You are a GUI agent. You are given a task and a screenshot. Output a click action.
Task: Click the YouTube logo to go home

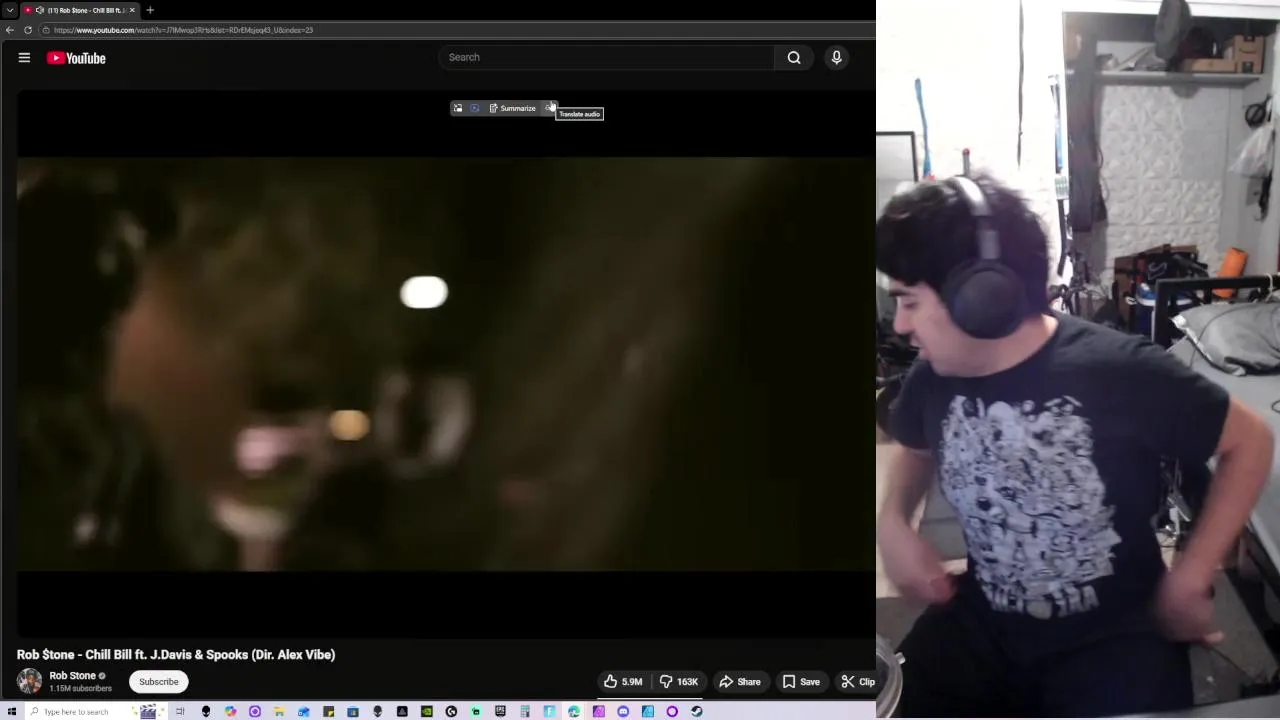(76, 58)
